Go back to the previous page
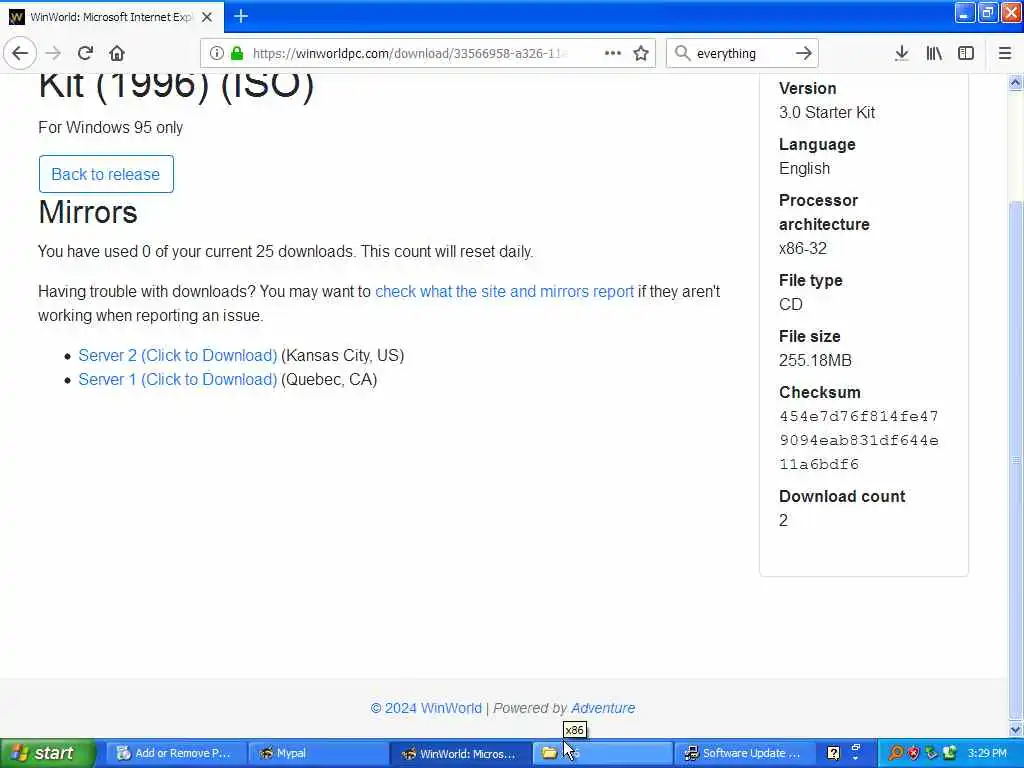 20,53
